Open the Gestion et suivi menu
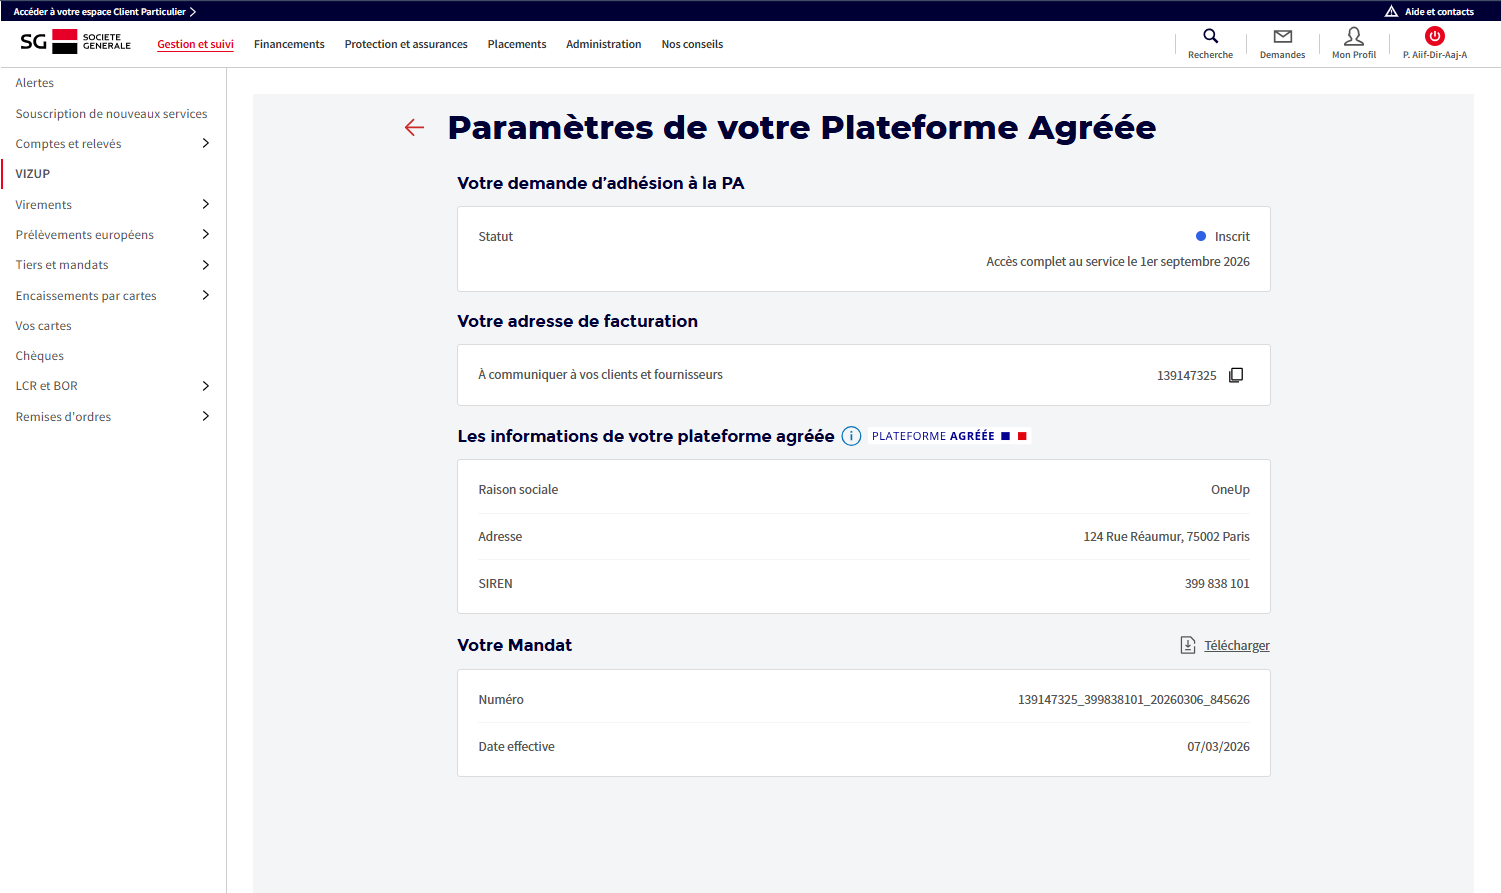This screenshot has height=893, width=1501. pyautogui.click(x=195, y=44)
